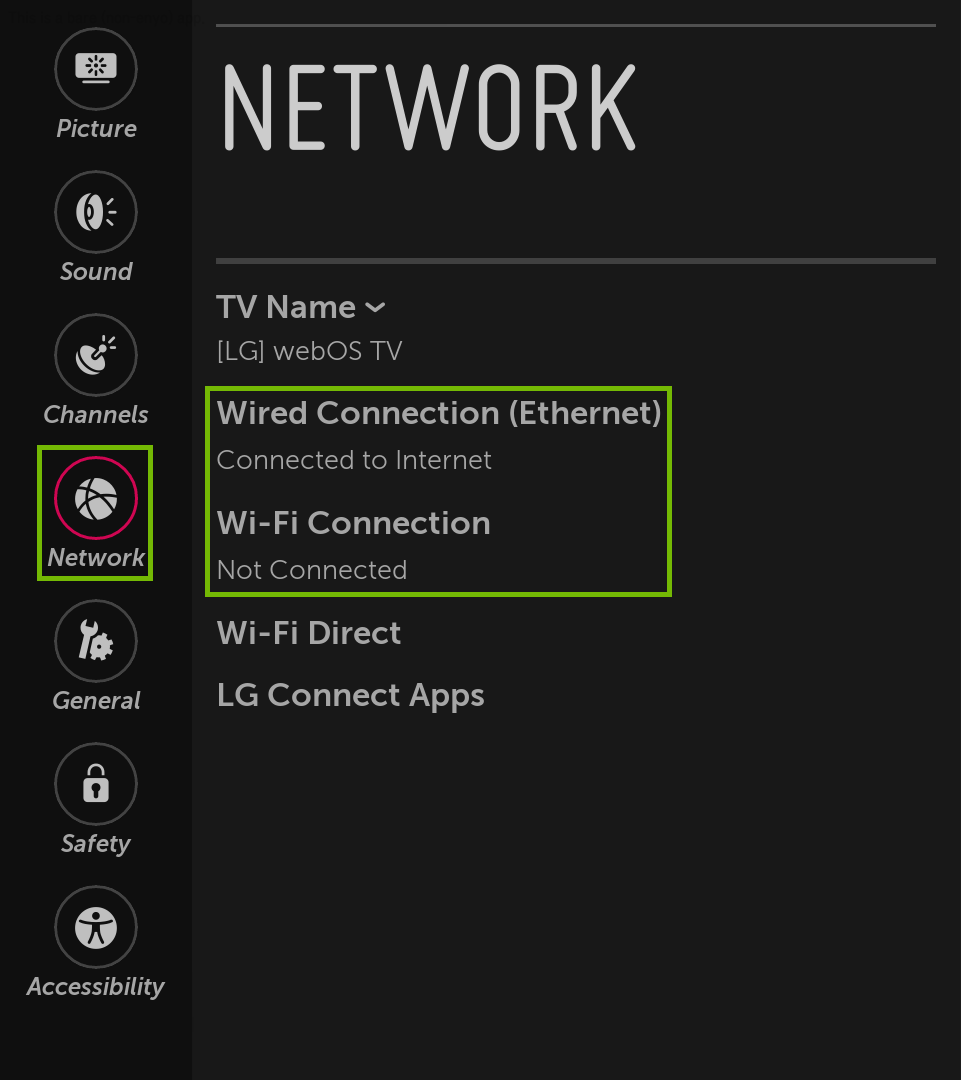Open the TV Name selector arrow
This screenshot has height=1080, width=961.
[x=375, y=307]
